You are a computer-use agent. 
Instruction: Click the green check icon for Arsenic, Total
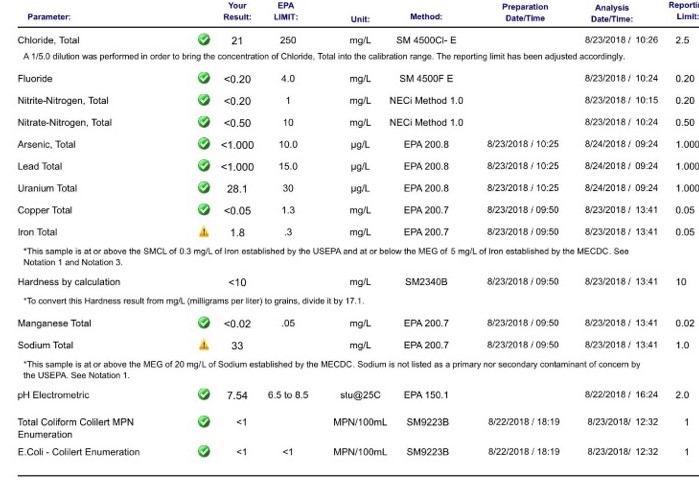coord(204,144)
